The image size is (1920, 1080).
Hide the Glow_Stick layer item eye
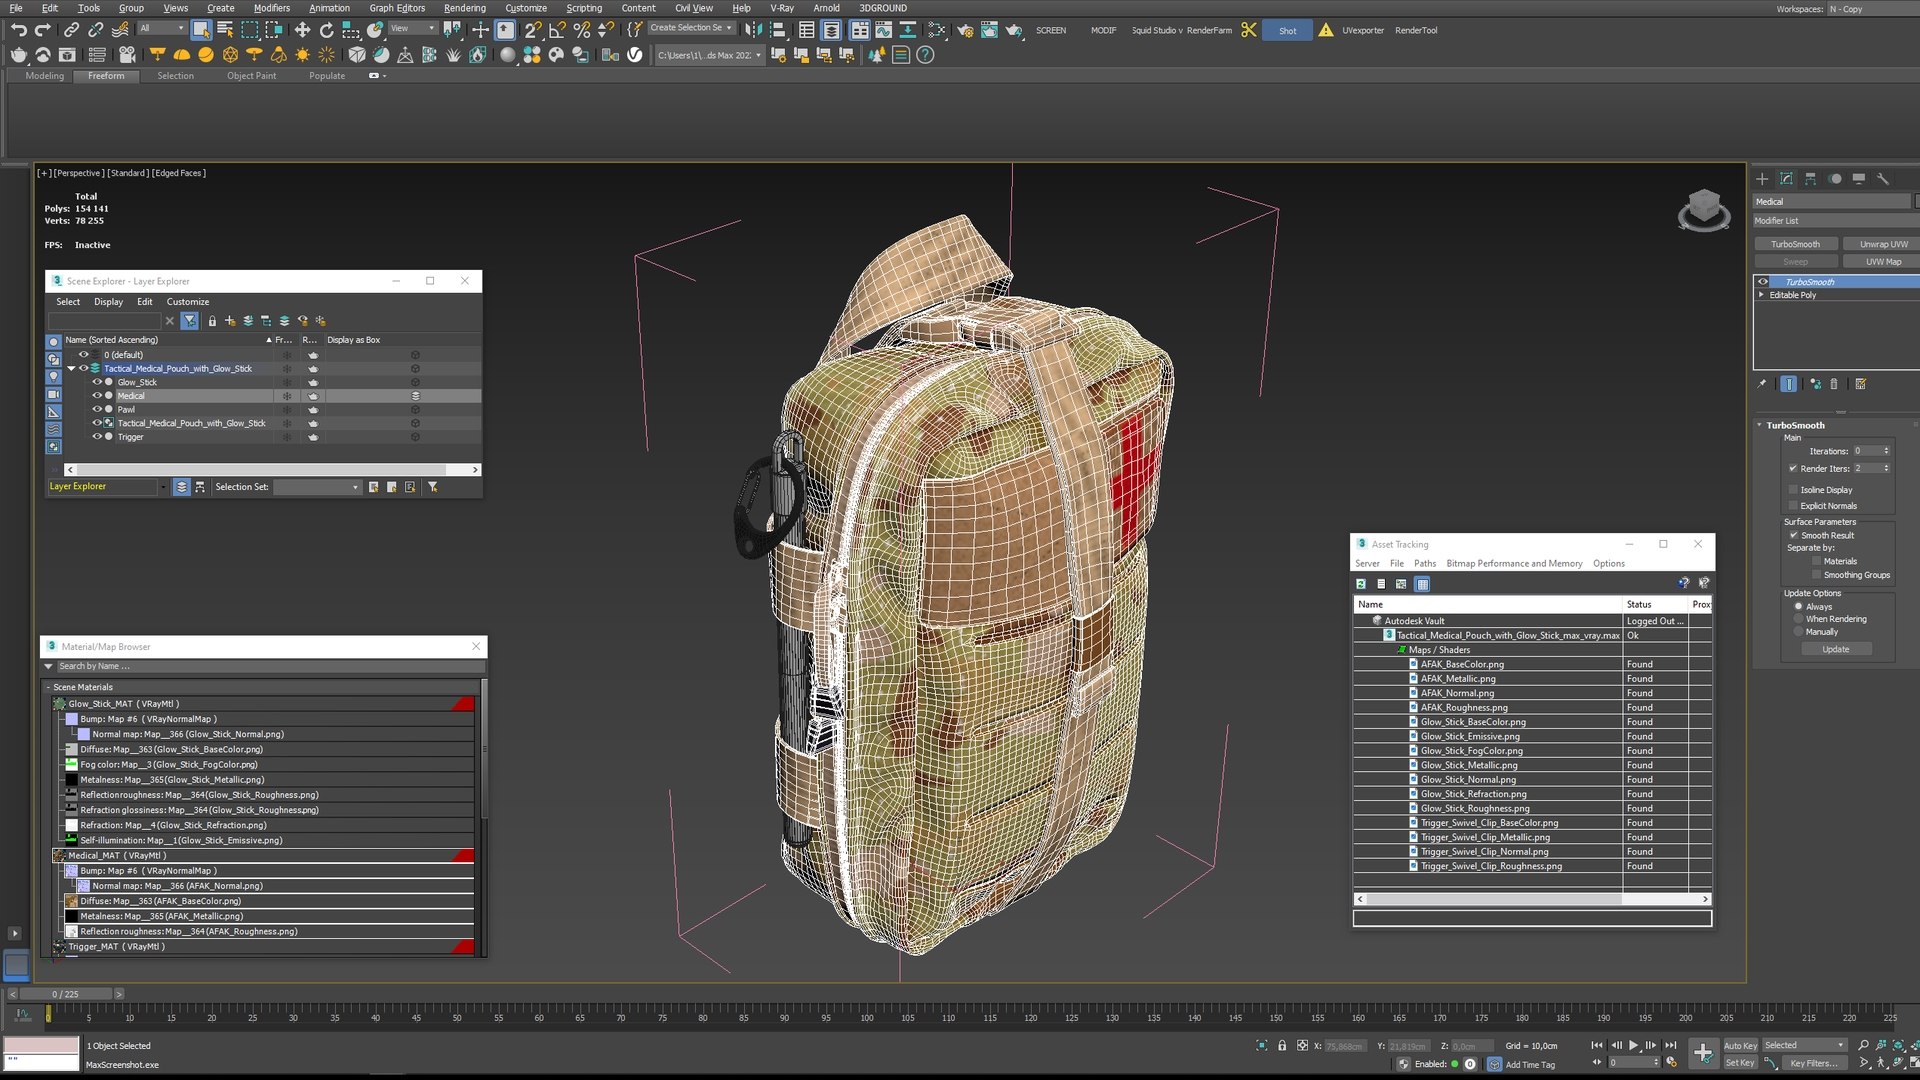97,382
